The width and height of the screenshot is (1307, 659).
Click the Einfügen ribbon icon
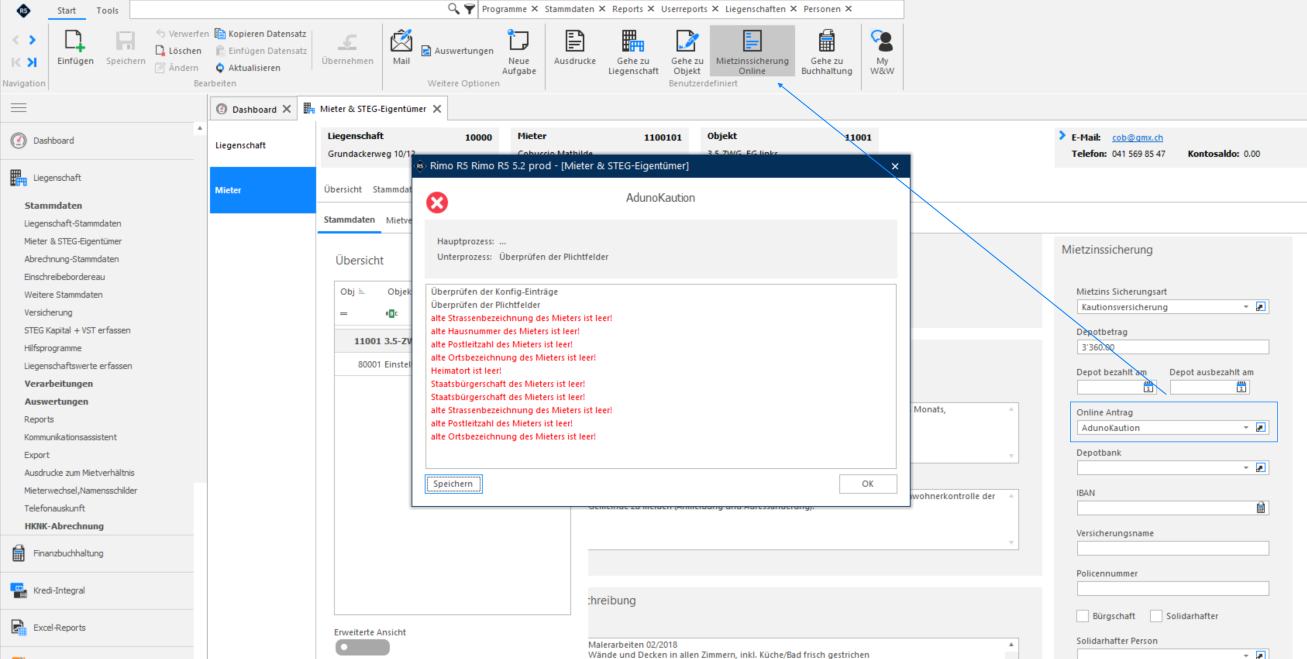pos(75,48)
